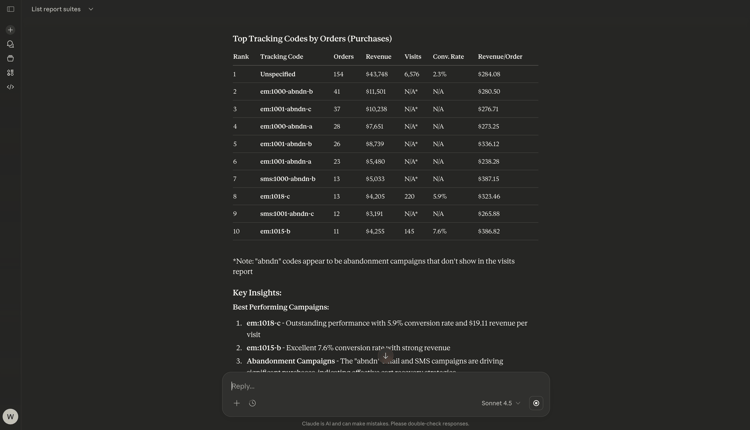Click the scroll-to-bottom arrow button
The width and height of the screenshot is (750, 430).
[386, 356]
